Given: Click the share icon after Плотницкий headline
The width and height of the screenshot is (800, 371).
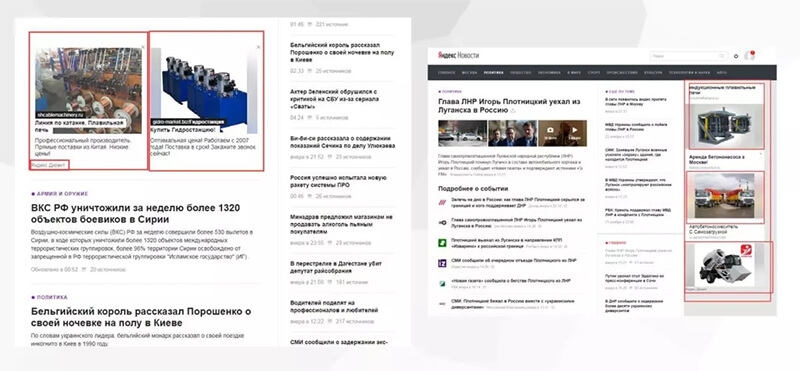Looking at the screenshot, I should (513, 111).
